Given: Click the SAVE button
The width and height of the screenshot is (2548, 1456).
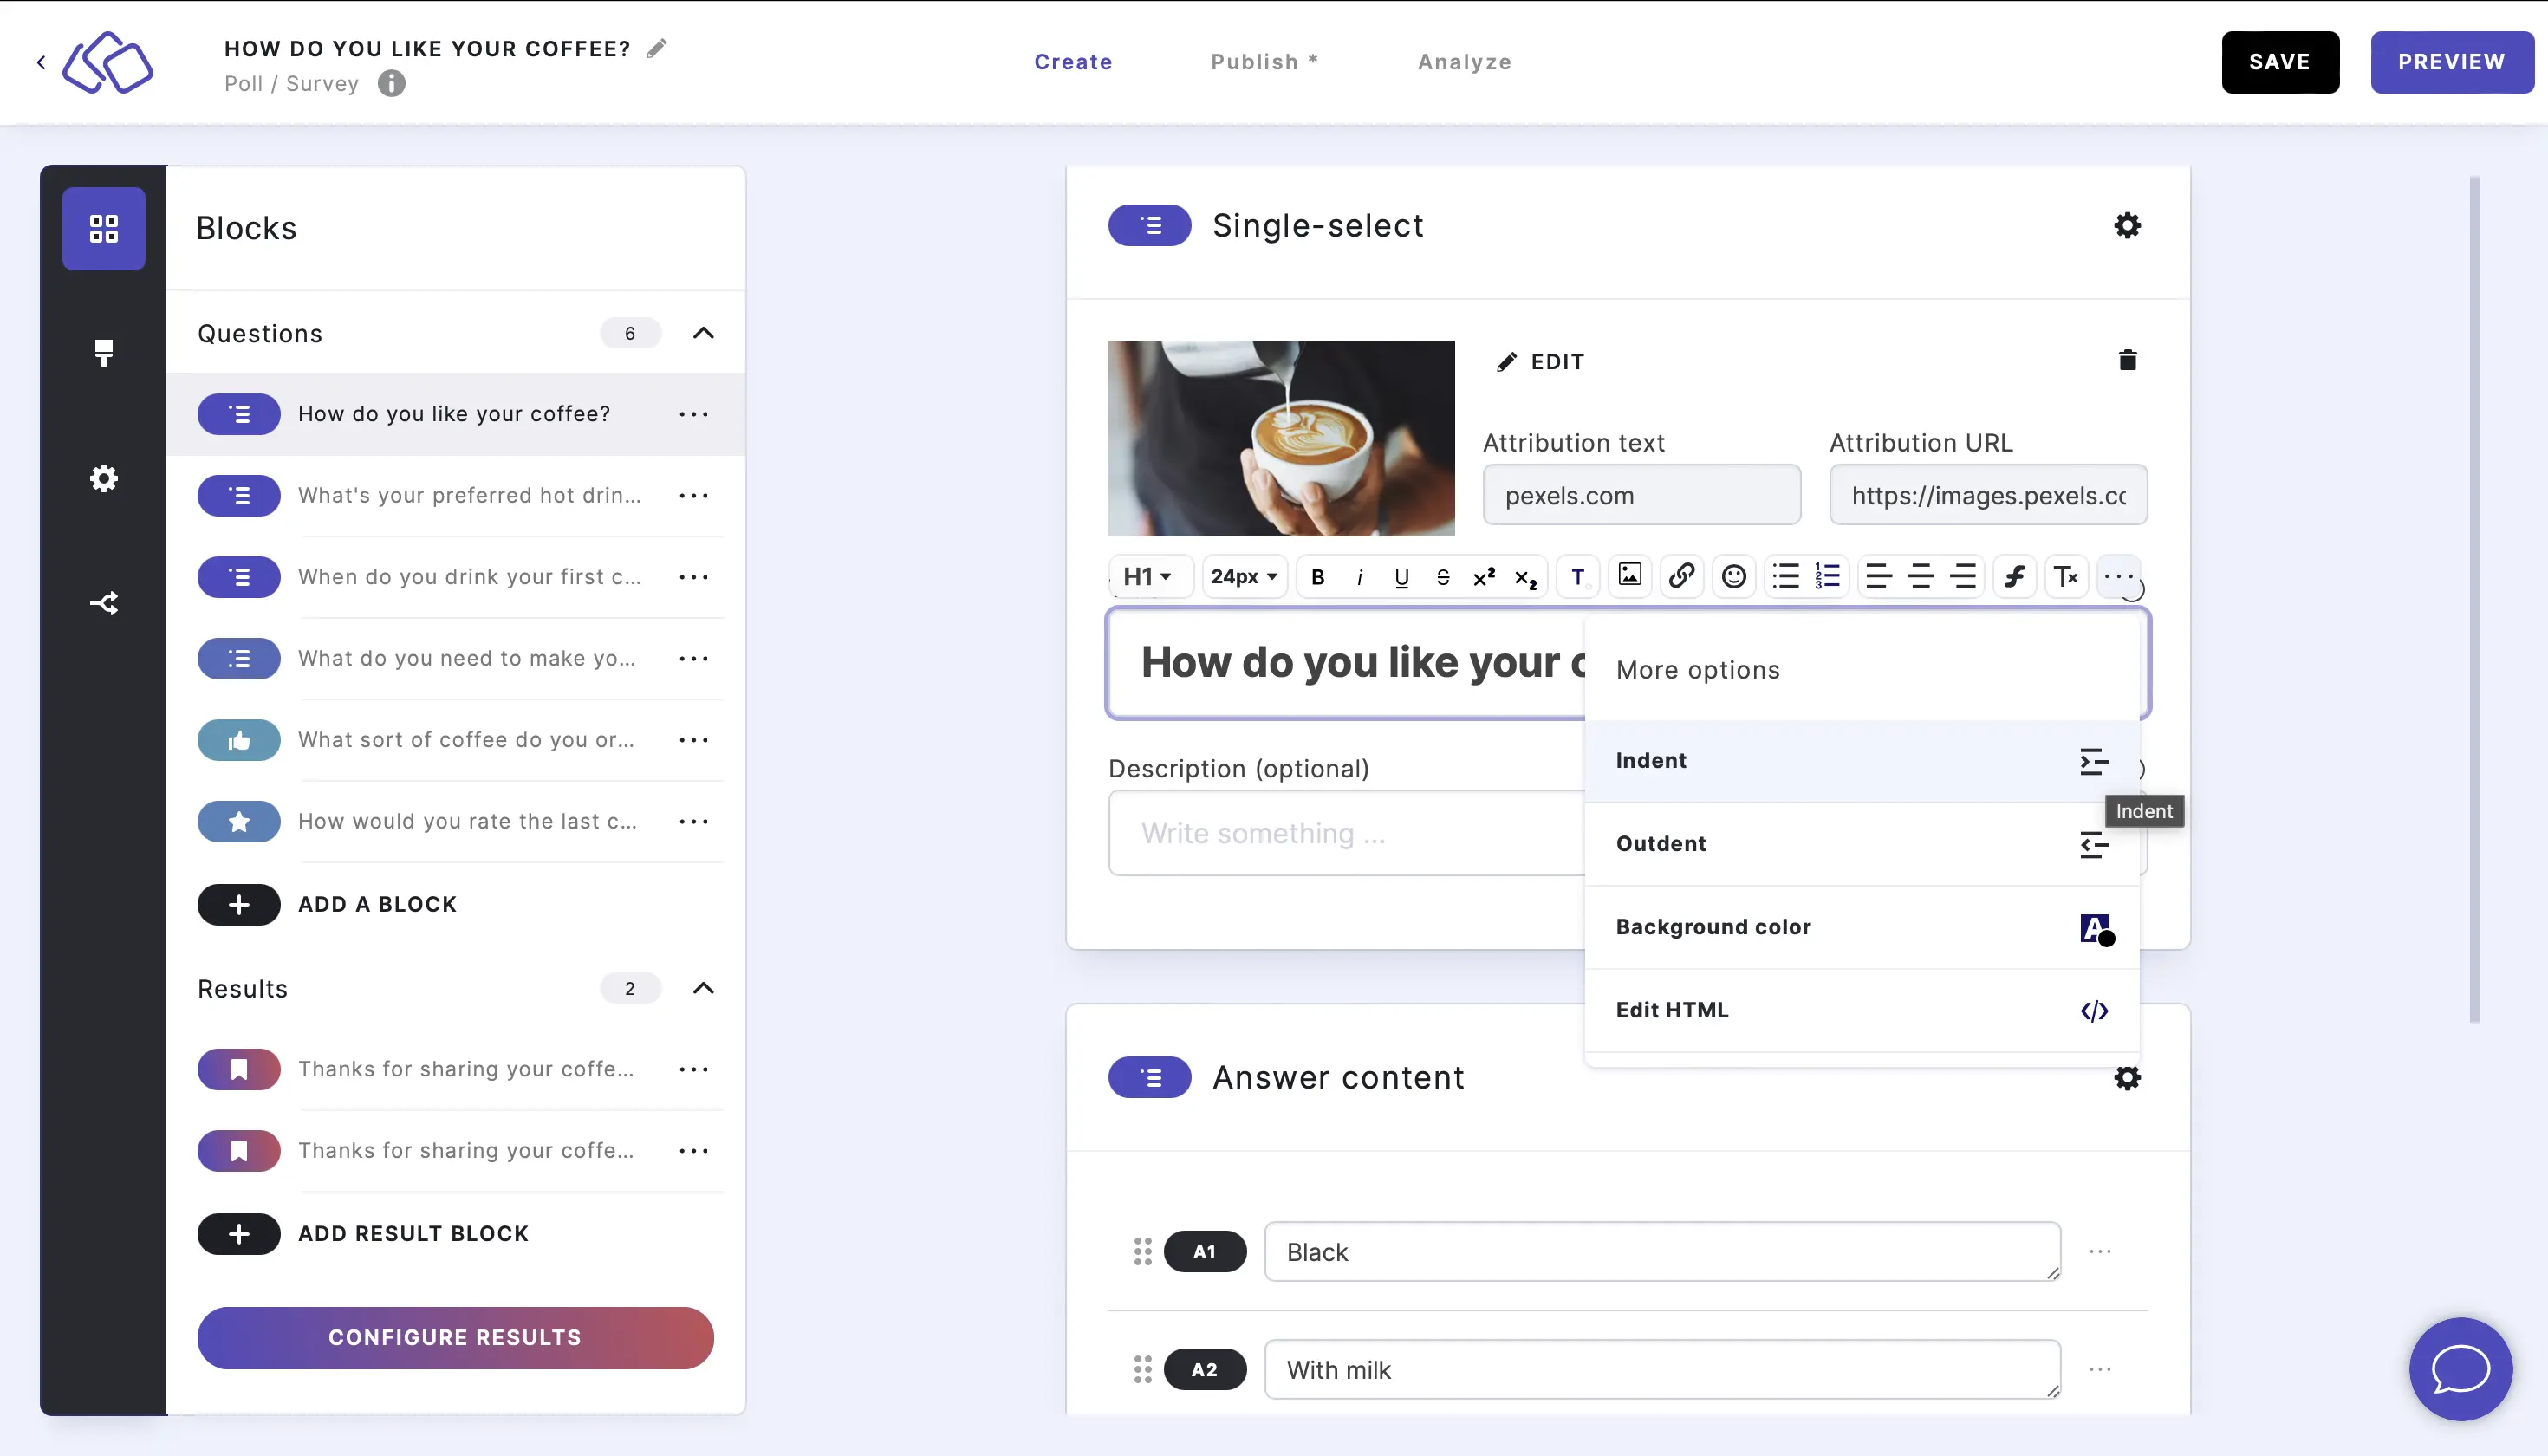Looking at the screenshot, I should tap(2280, 62).
